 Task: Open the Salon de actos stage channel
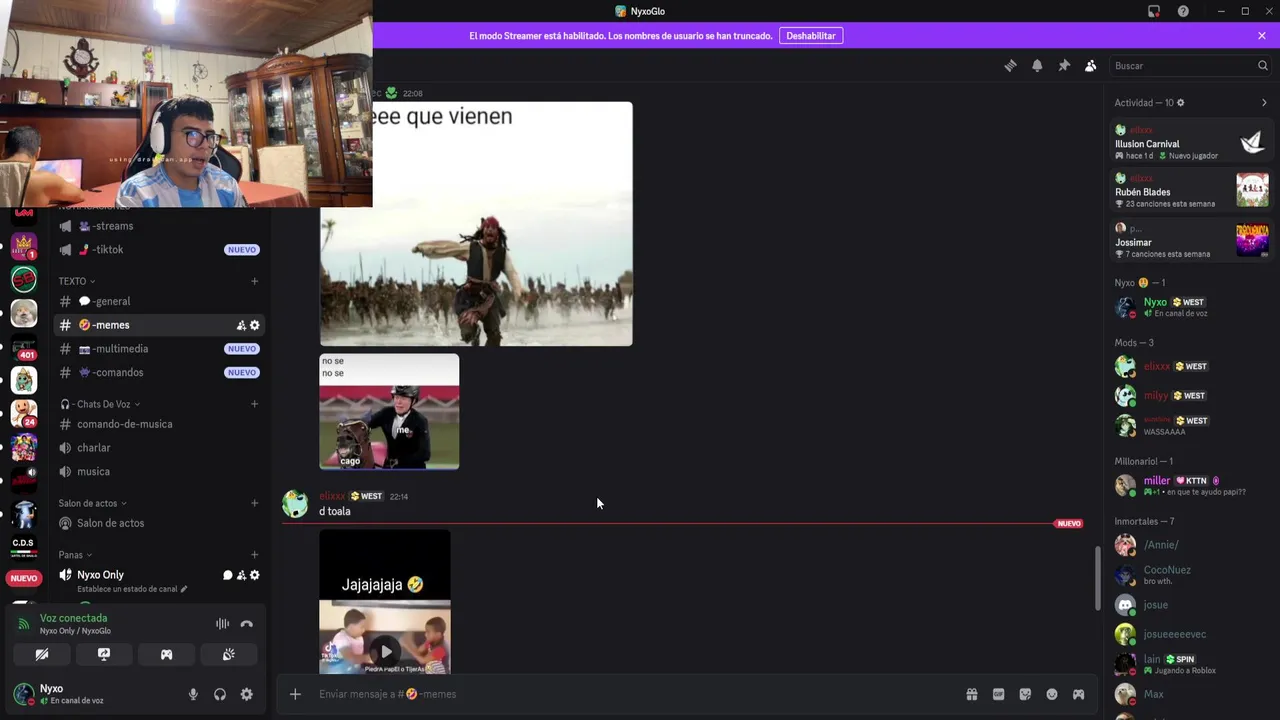(159, 523)
